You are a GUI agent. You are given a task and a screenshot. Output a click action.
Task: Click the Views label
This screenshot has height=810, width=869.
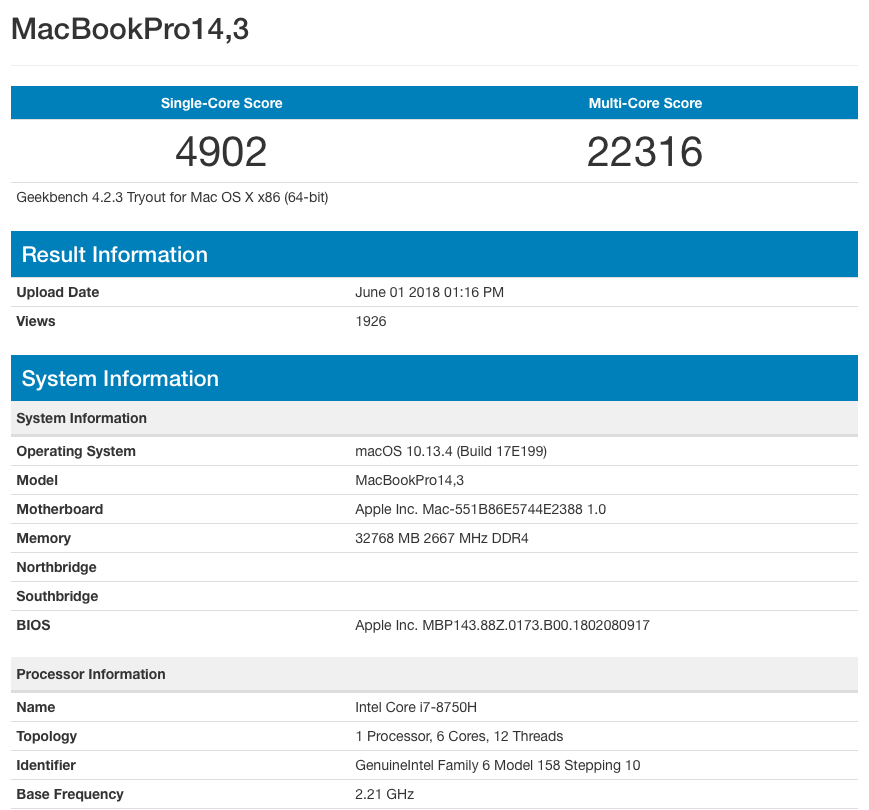[36, 321]
